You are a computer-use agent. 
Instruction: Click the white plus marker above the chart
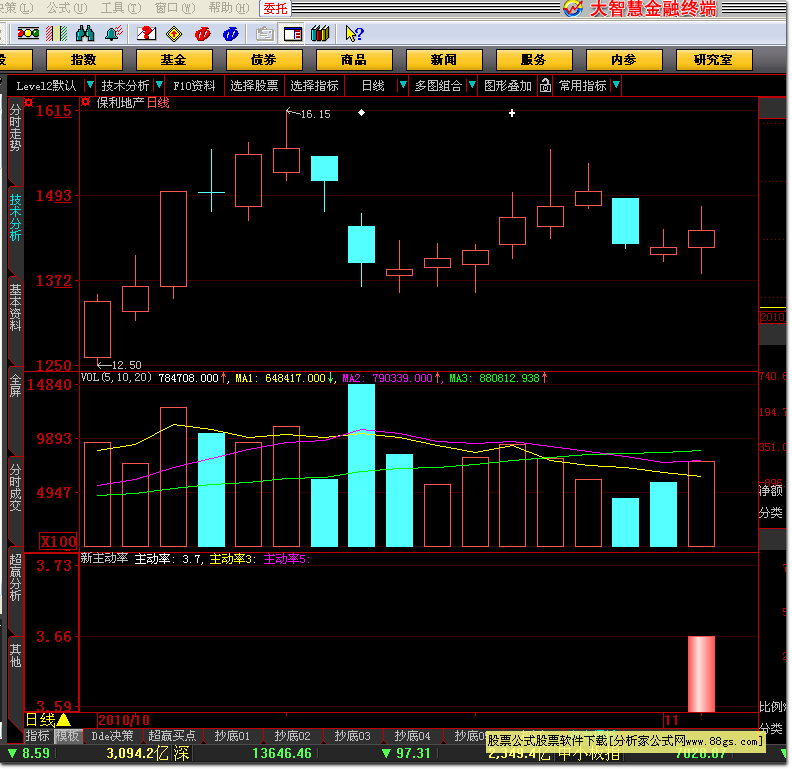point(512,113)
